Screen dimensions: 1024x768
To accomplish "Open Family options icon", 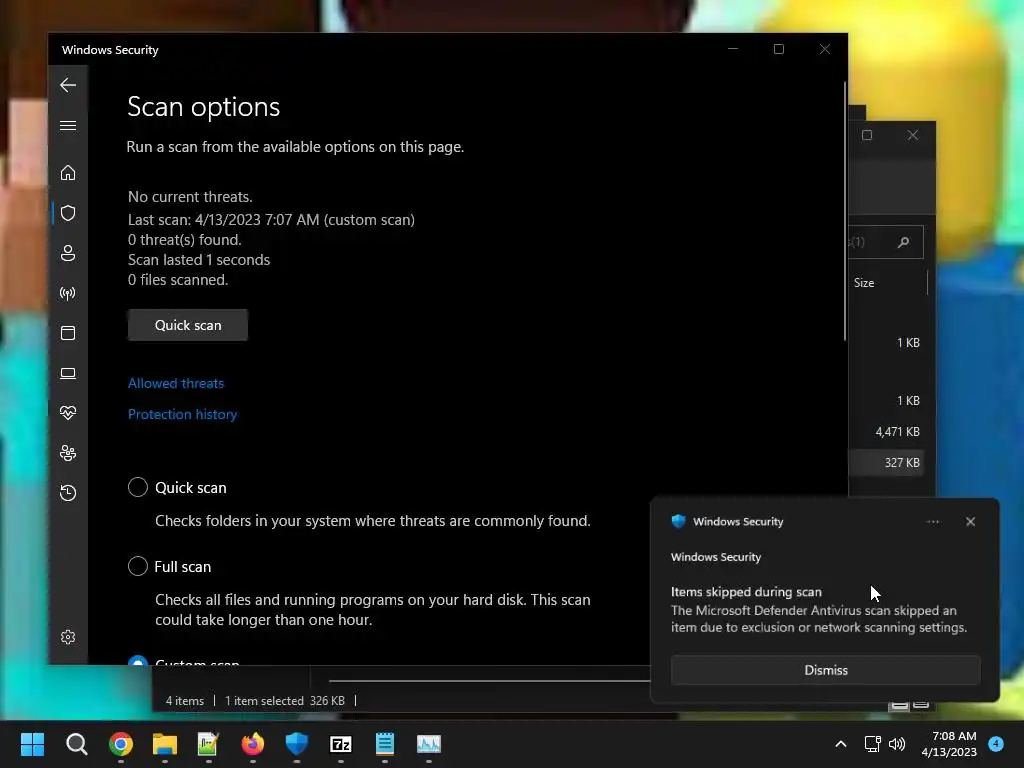I will click(68, 453).
